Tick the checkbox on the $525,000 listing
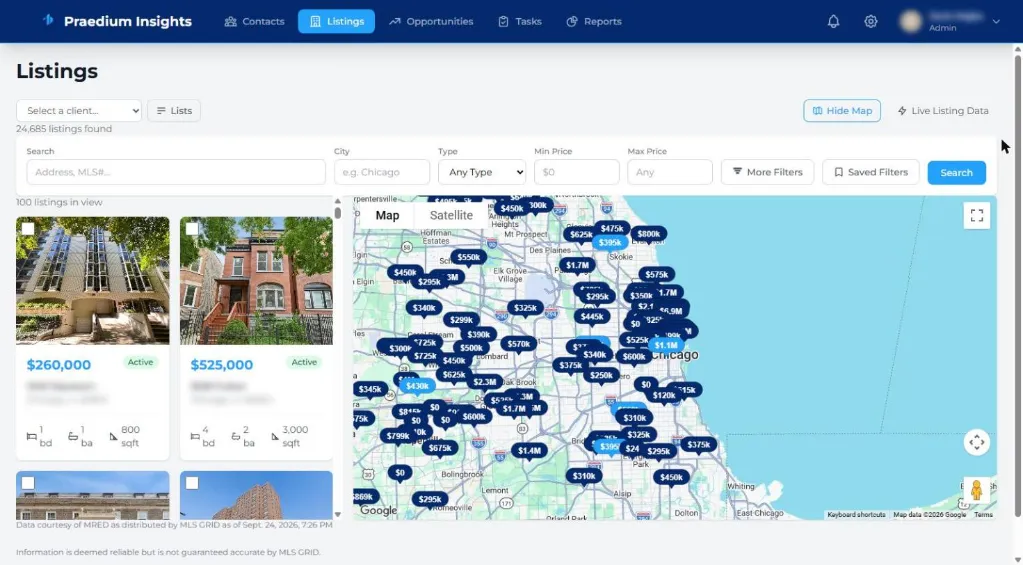 (x=192, y=228)
